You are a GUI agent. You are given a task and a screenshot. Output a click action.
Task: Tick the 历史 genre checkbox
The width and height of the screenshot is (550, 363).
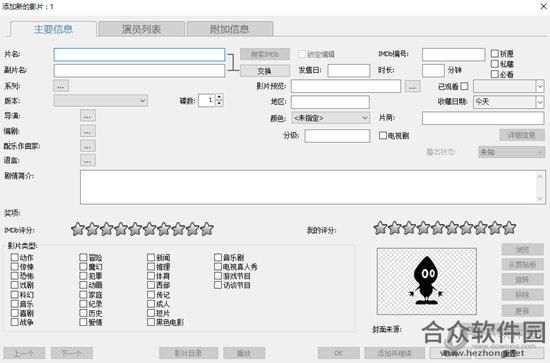pyautogui.click(x=83, y=312)
